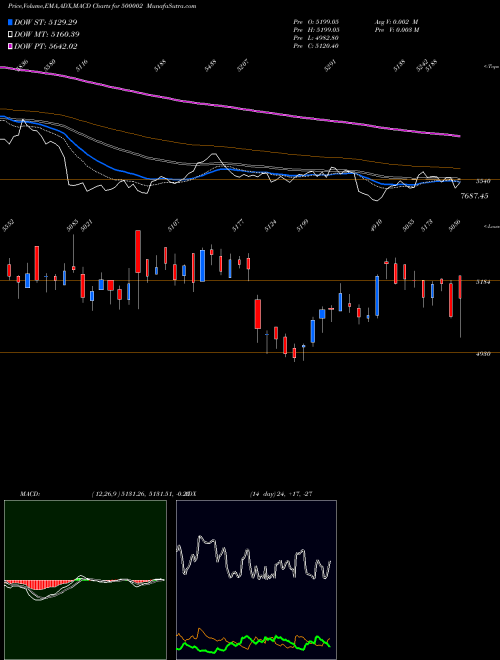The width and height of the screenshot is (500, 660).
Task: Click the last red candlestick with long lower wick
Action: pos(460,287)
